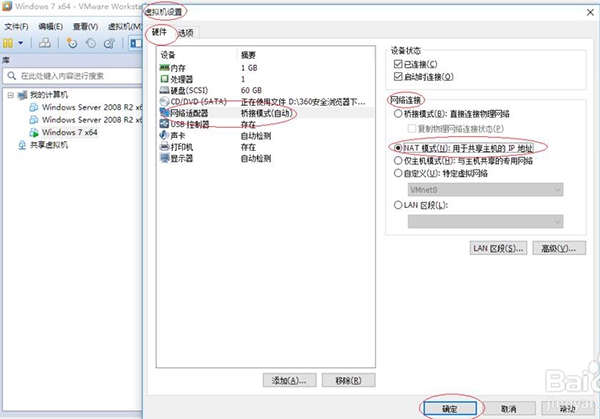Select 共享虚拟机 in library tree
The width and height of the screenshot is (600, 419).
[x=49, y=145]
